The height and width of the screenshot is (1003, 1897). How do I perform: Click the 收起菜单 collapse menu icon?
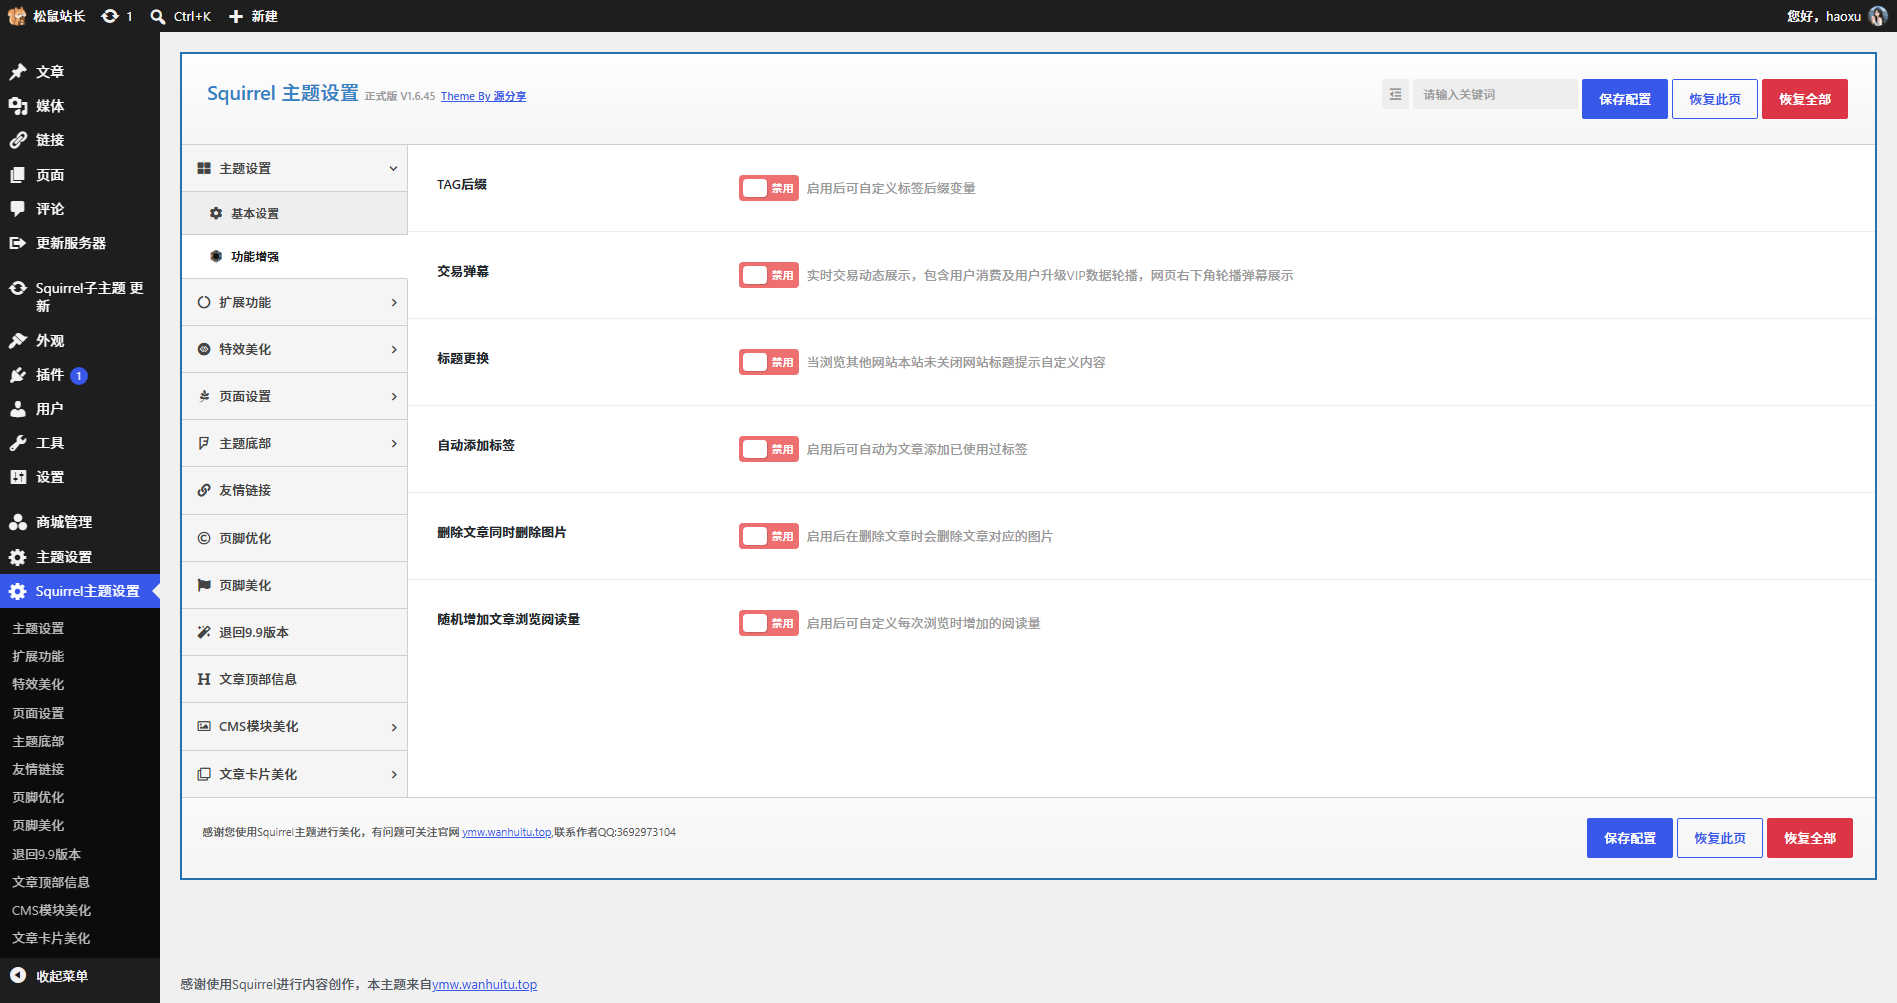[18, 975]
